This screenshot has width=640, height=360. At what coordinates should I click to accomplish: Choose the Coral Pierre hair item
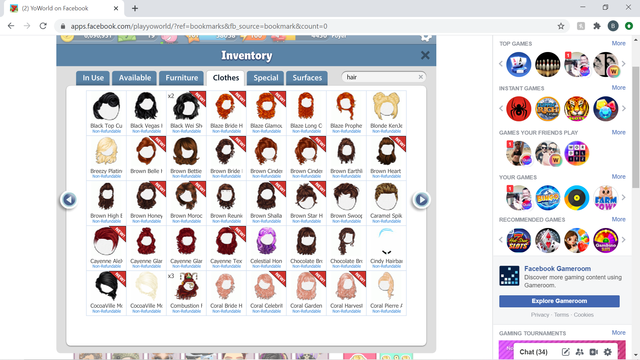(387, 292)
